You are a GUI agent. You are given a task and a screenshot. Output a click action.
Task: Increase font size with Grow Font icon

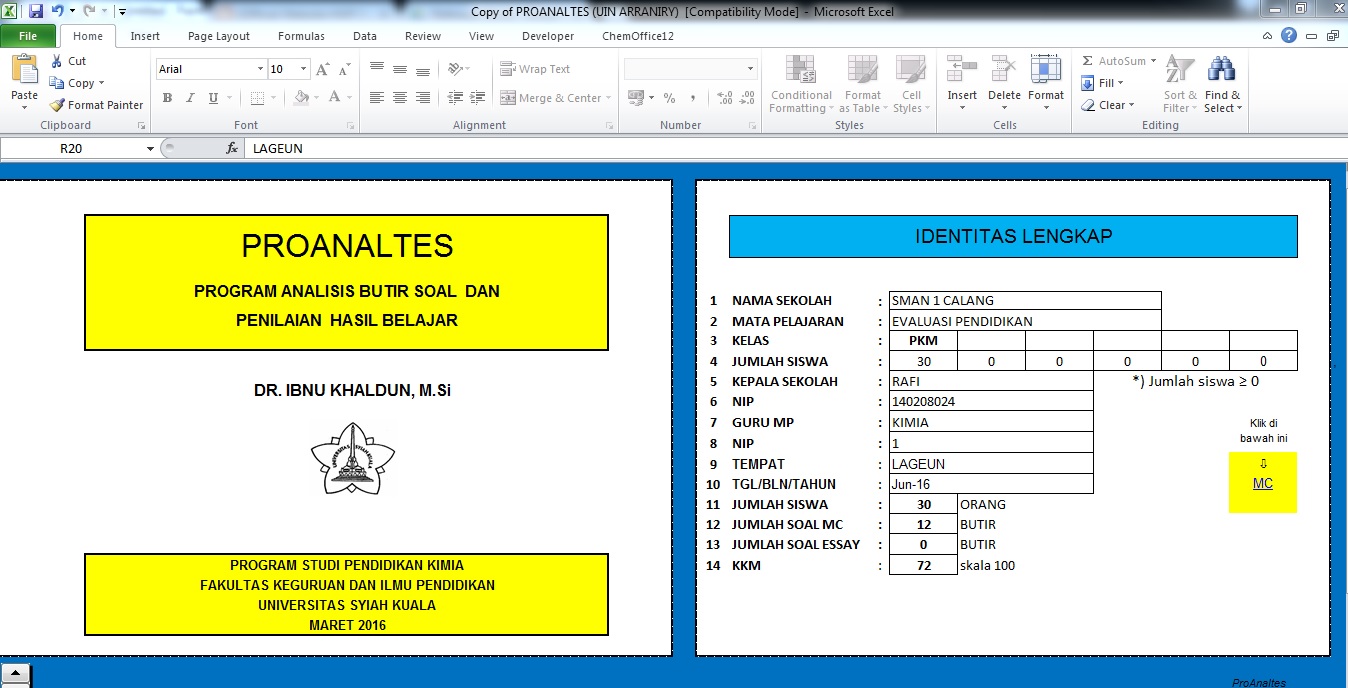click(x=322, y=69)
